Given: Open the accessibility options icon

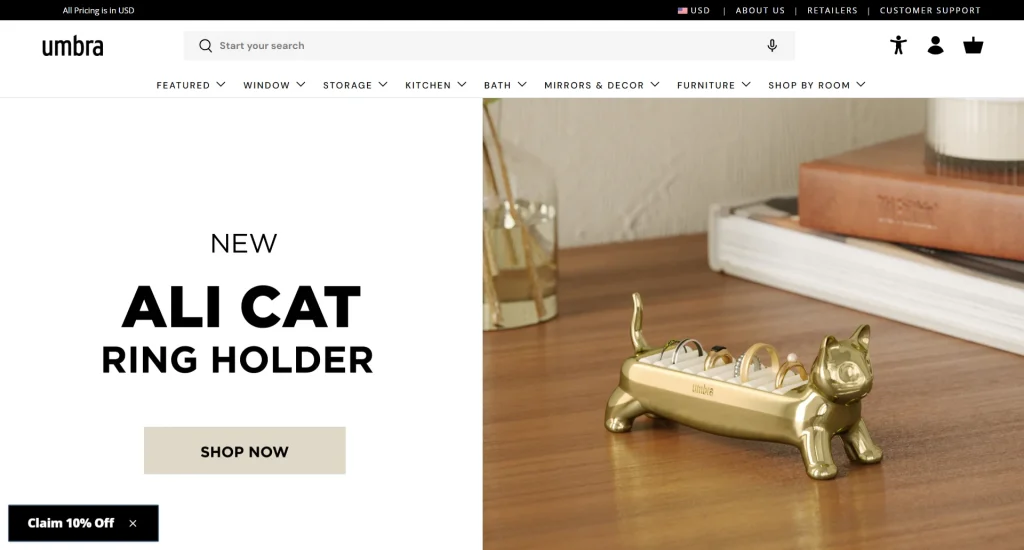Looking at the screenshot, I should click(x=899, y=45).
